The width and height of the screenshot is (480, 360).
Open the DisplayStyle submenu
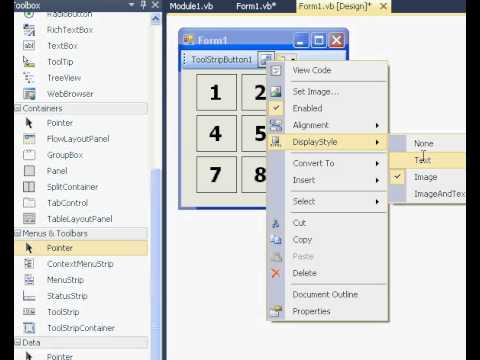point(328,142)
